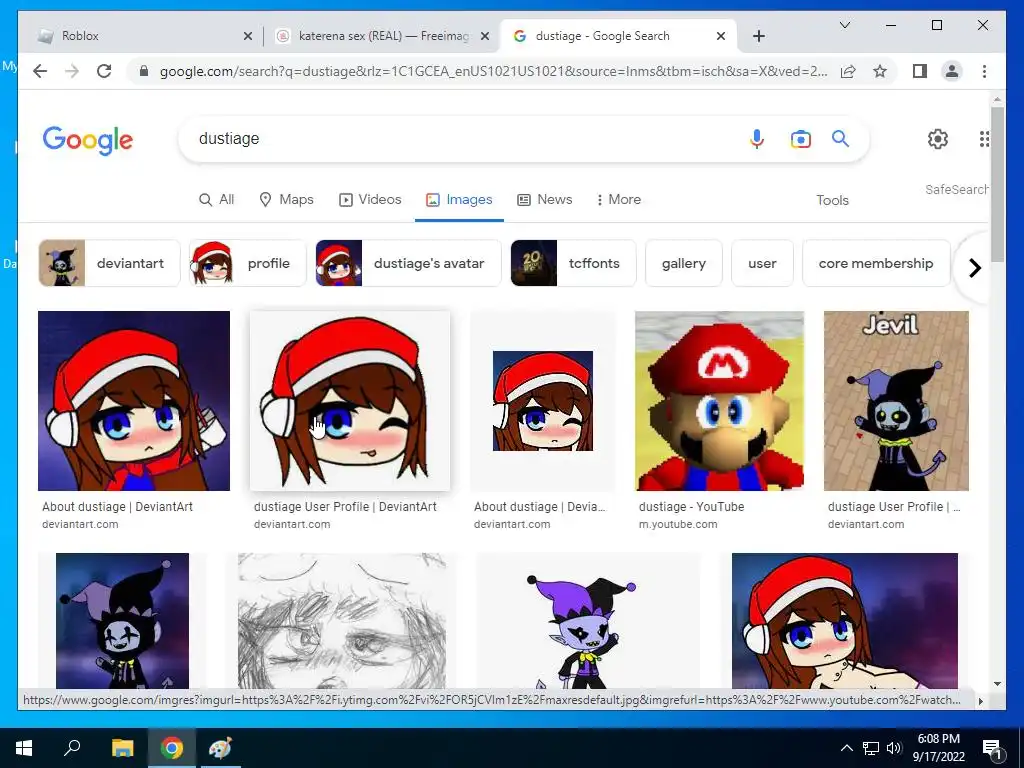This screenshot has height=768, width=1024.
Task: Click the SafeSearch link
Action: pyautogui.click(x=956, y=189)
